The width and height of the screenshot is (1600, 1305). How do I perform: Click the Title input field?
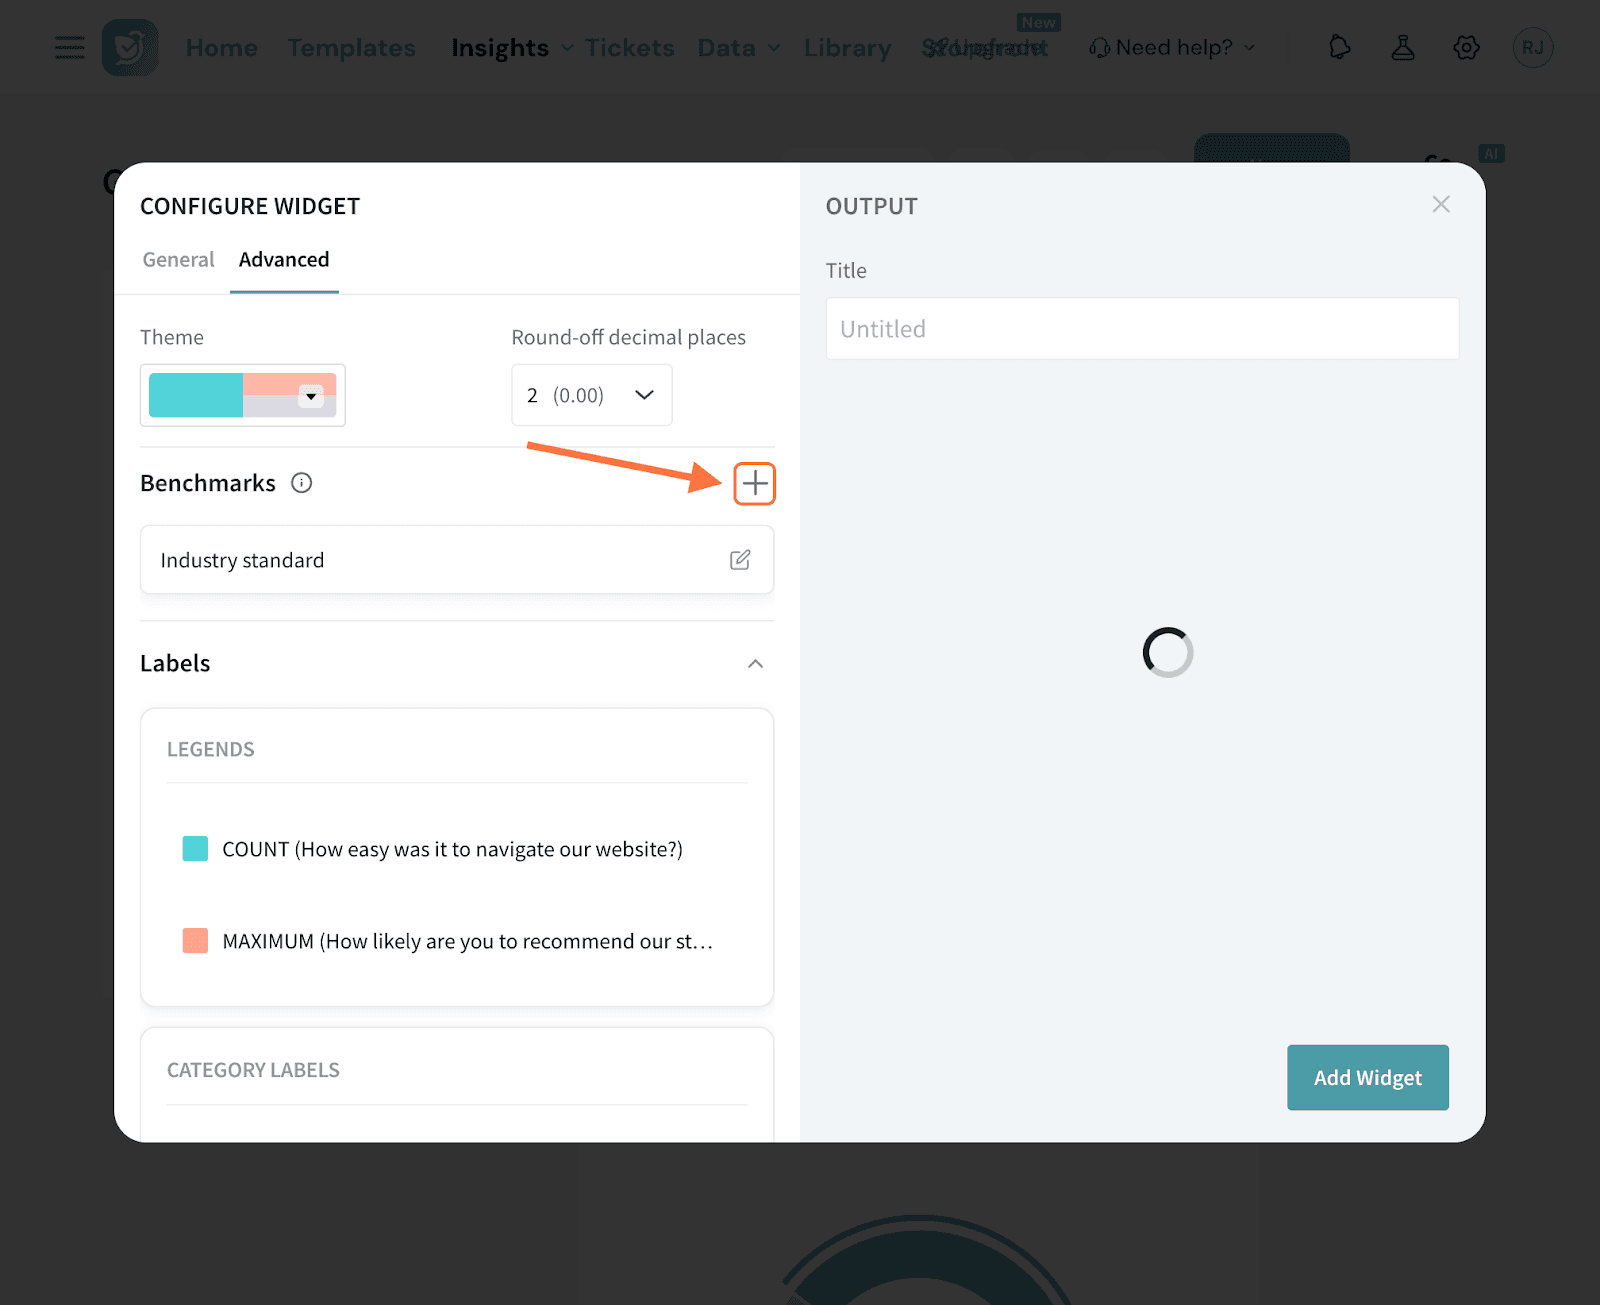tap(1142, 329)
